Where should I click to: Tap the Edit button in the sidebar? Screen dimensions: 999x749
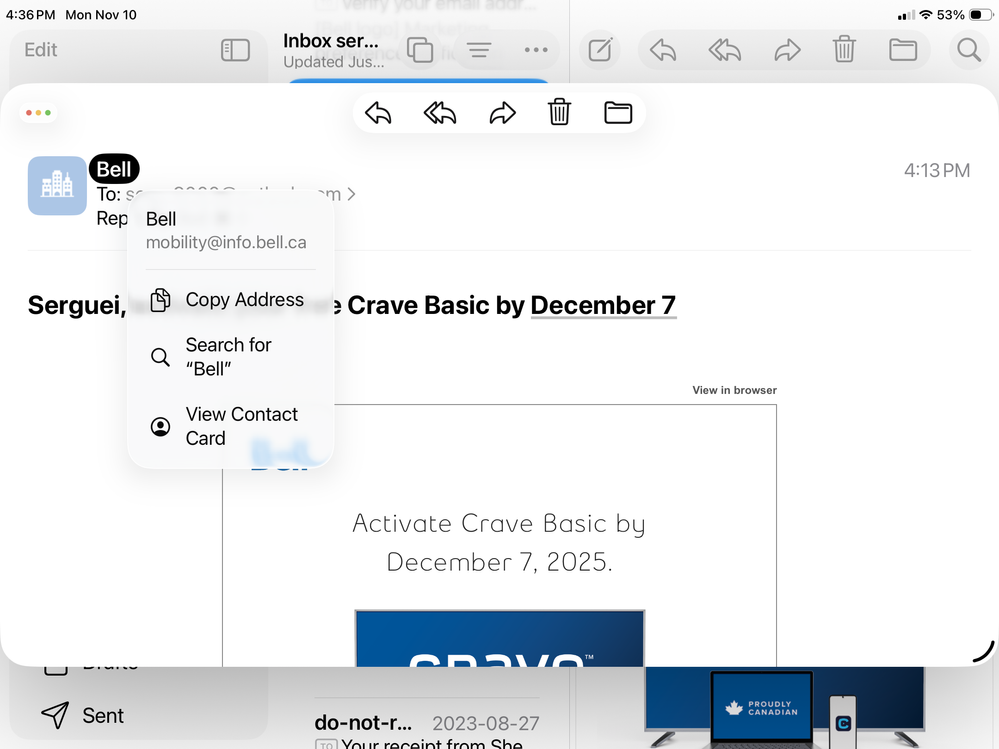(x=41, y=50)
